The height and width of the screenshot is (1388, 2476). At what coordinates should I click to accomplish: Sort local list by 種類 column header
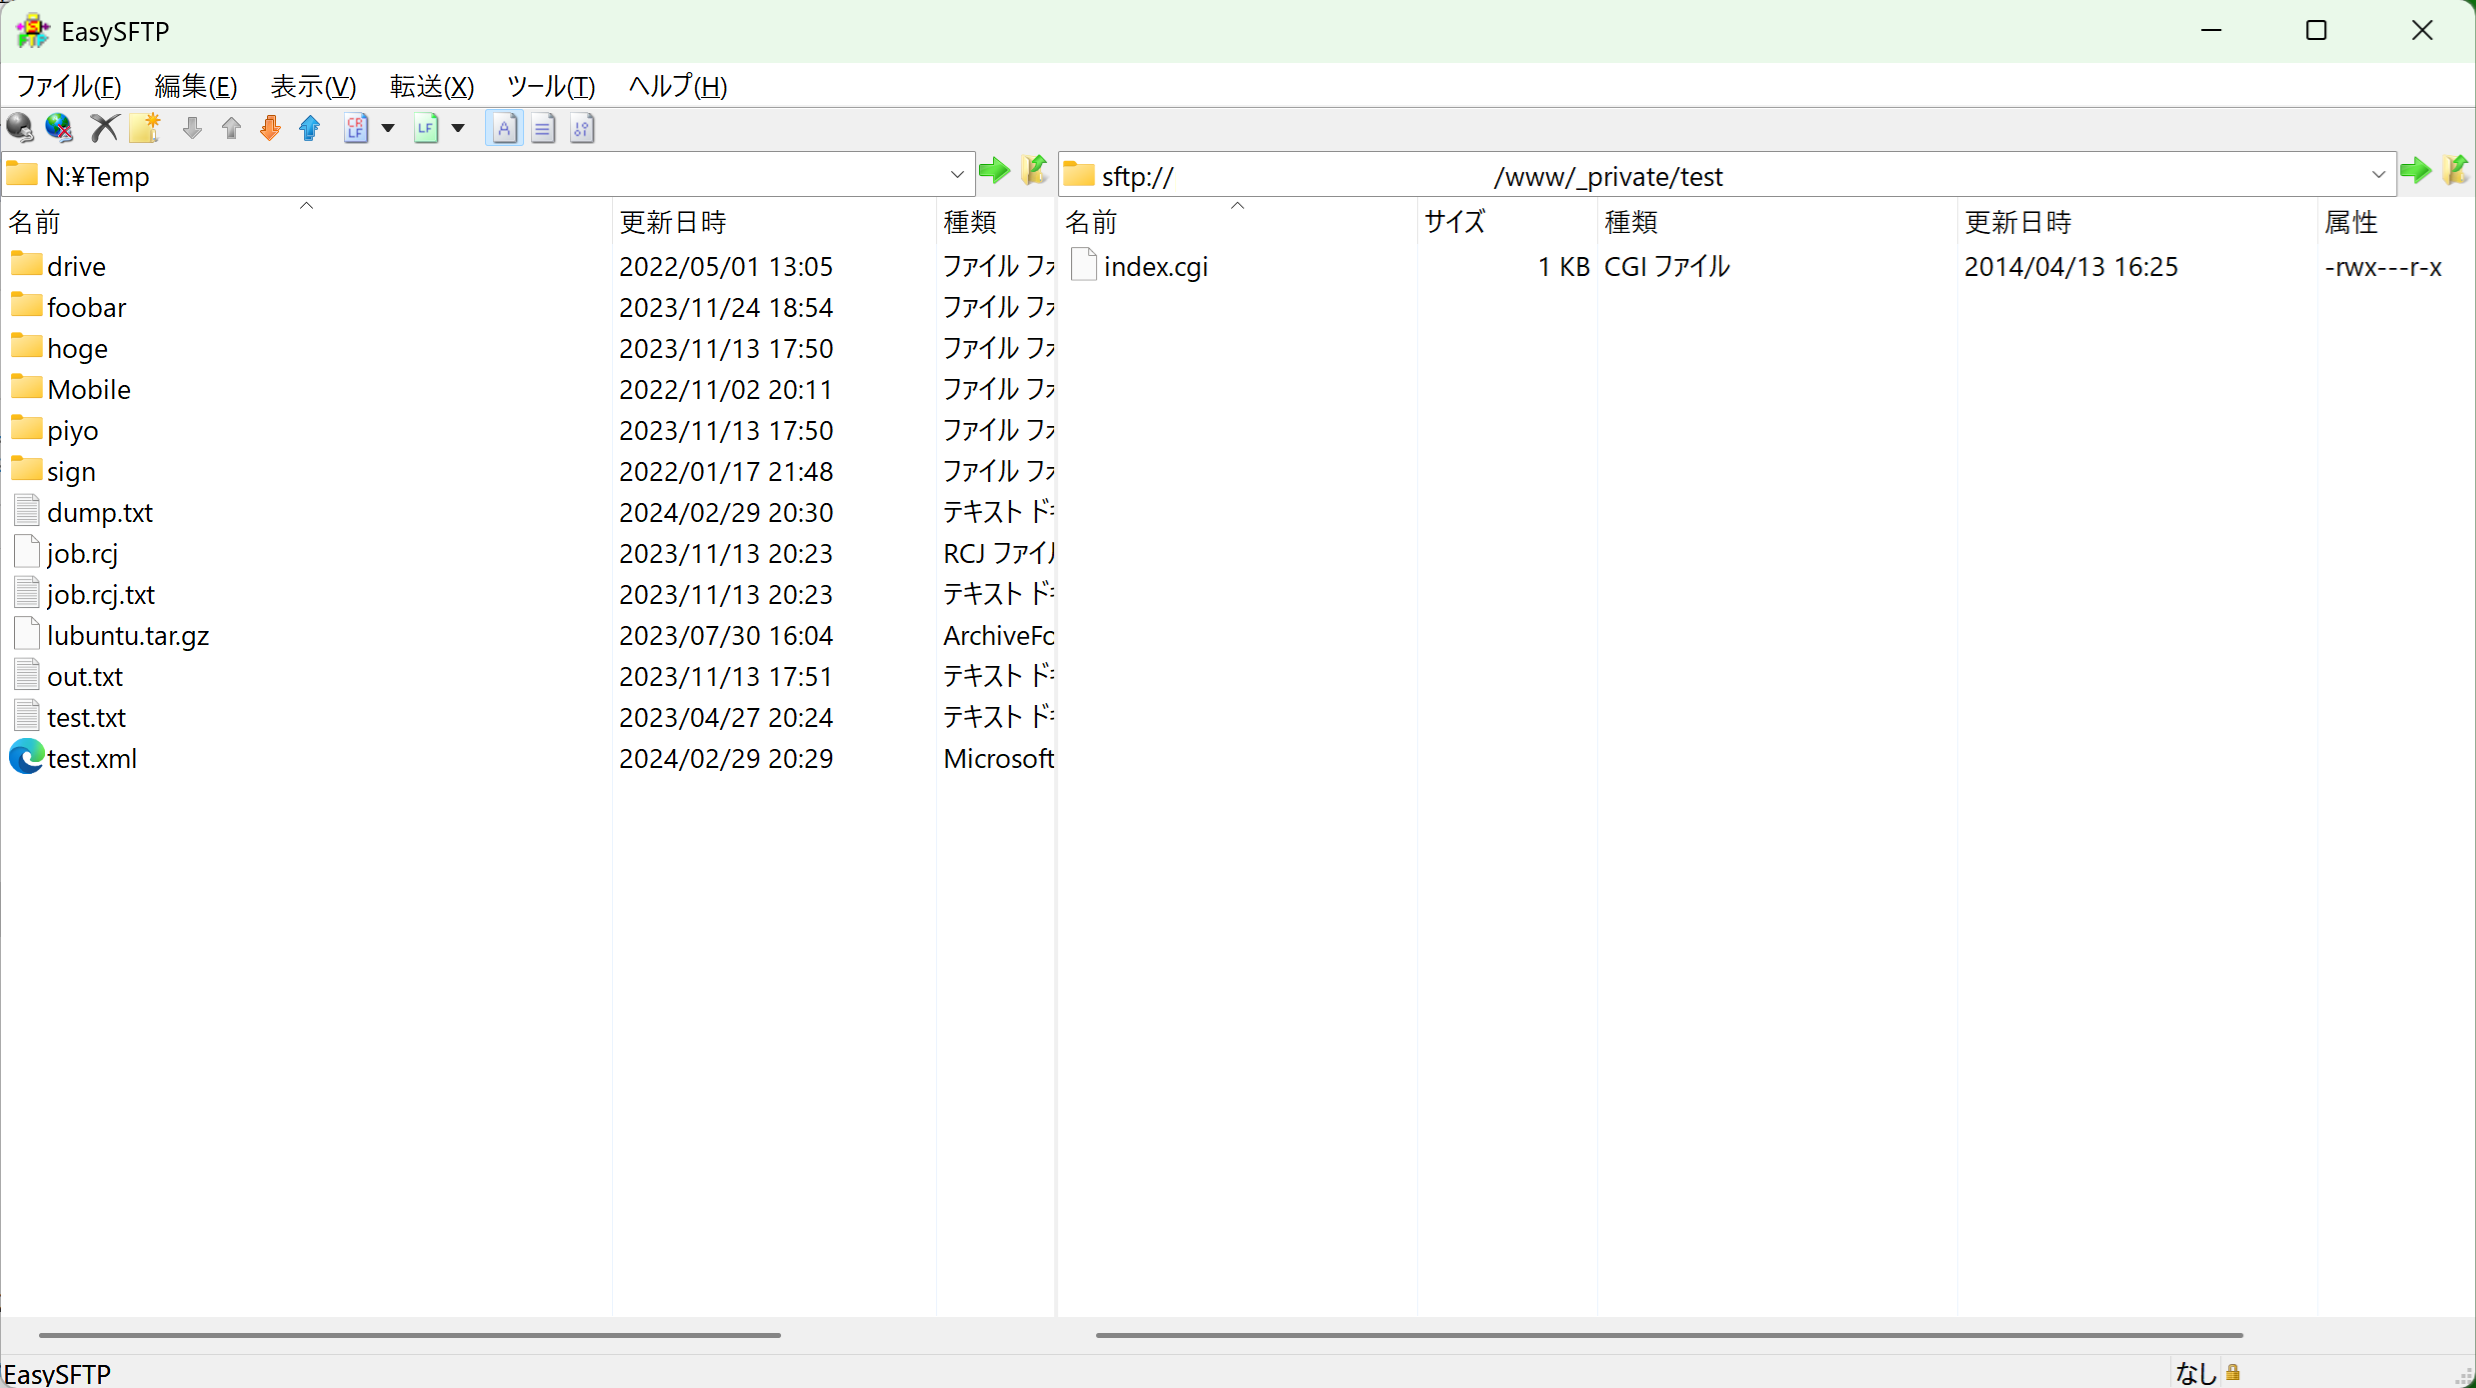996,222
